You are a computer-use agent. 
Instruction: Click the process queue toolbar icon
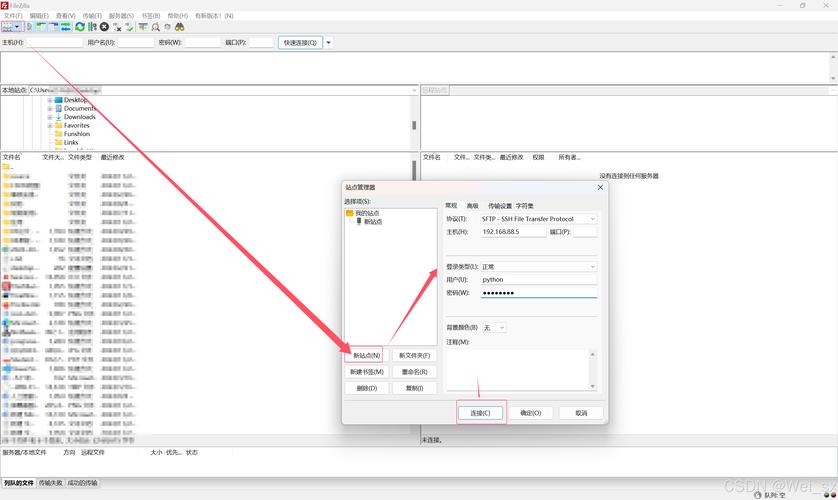[92, 27]
